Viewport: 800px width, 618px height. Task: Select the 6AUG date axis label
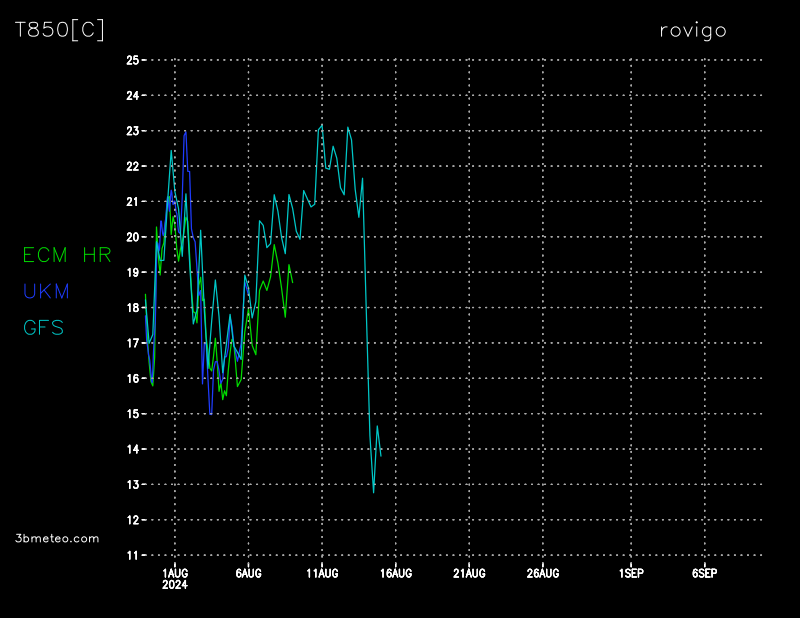[248, 573]
